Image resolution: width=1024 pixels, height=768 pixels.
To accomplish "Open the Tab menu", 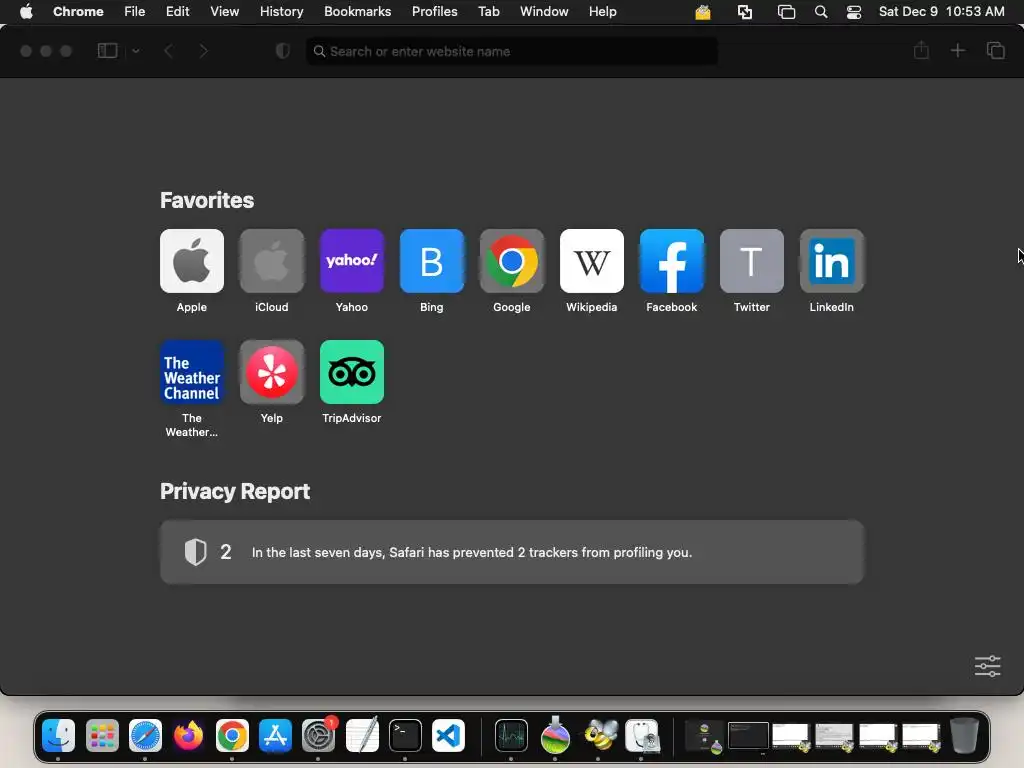I will point(488,12).
